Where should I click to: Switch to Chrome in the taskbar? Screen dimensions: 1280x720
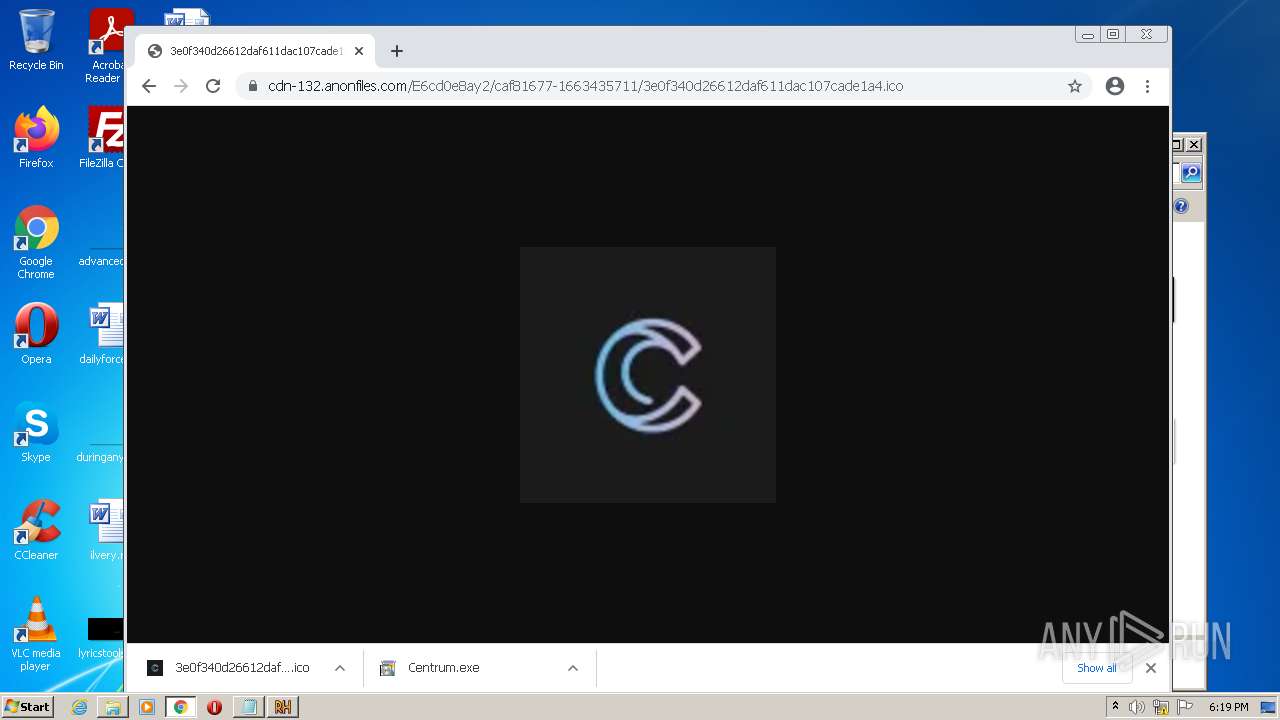181,707
